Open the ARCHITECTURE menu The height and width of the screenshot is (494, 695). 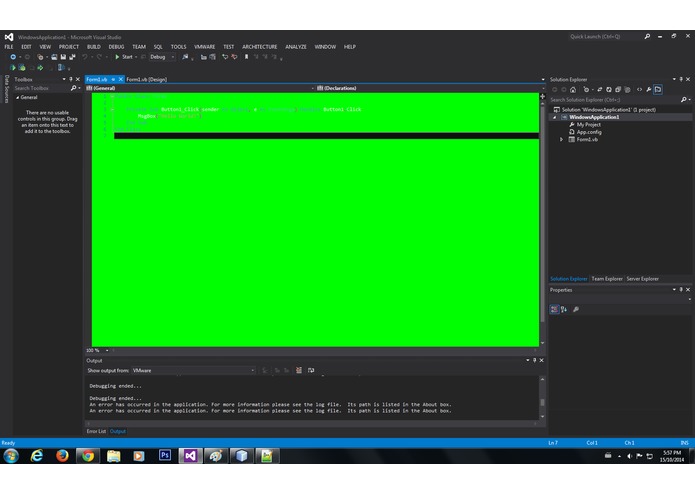click(x=259, y=47)
